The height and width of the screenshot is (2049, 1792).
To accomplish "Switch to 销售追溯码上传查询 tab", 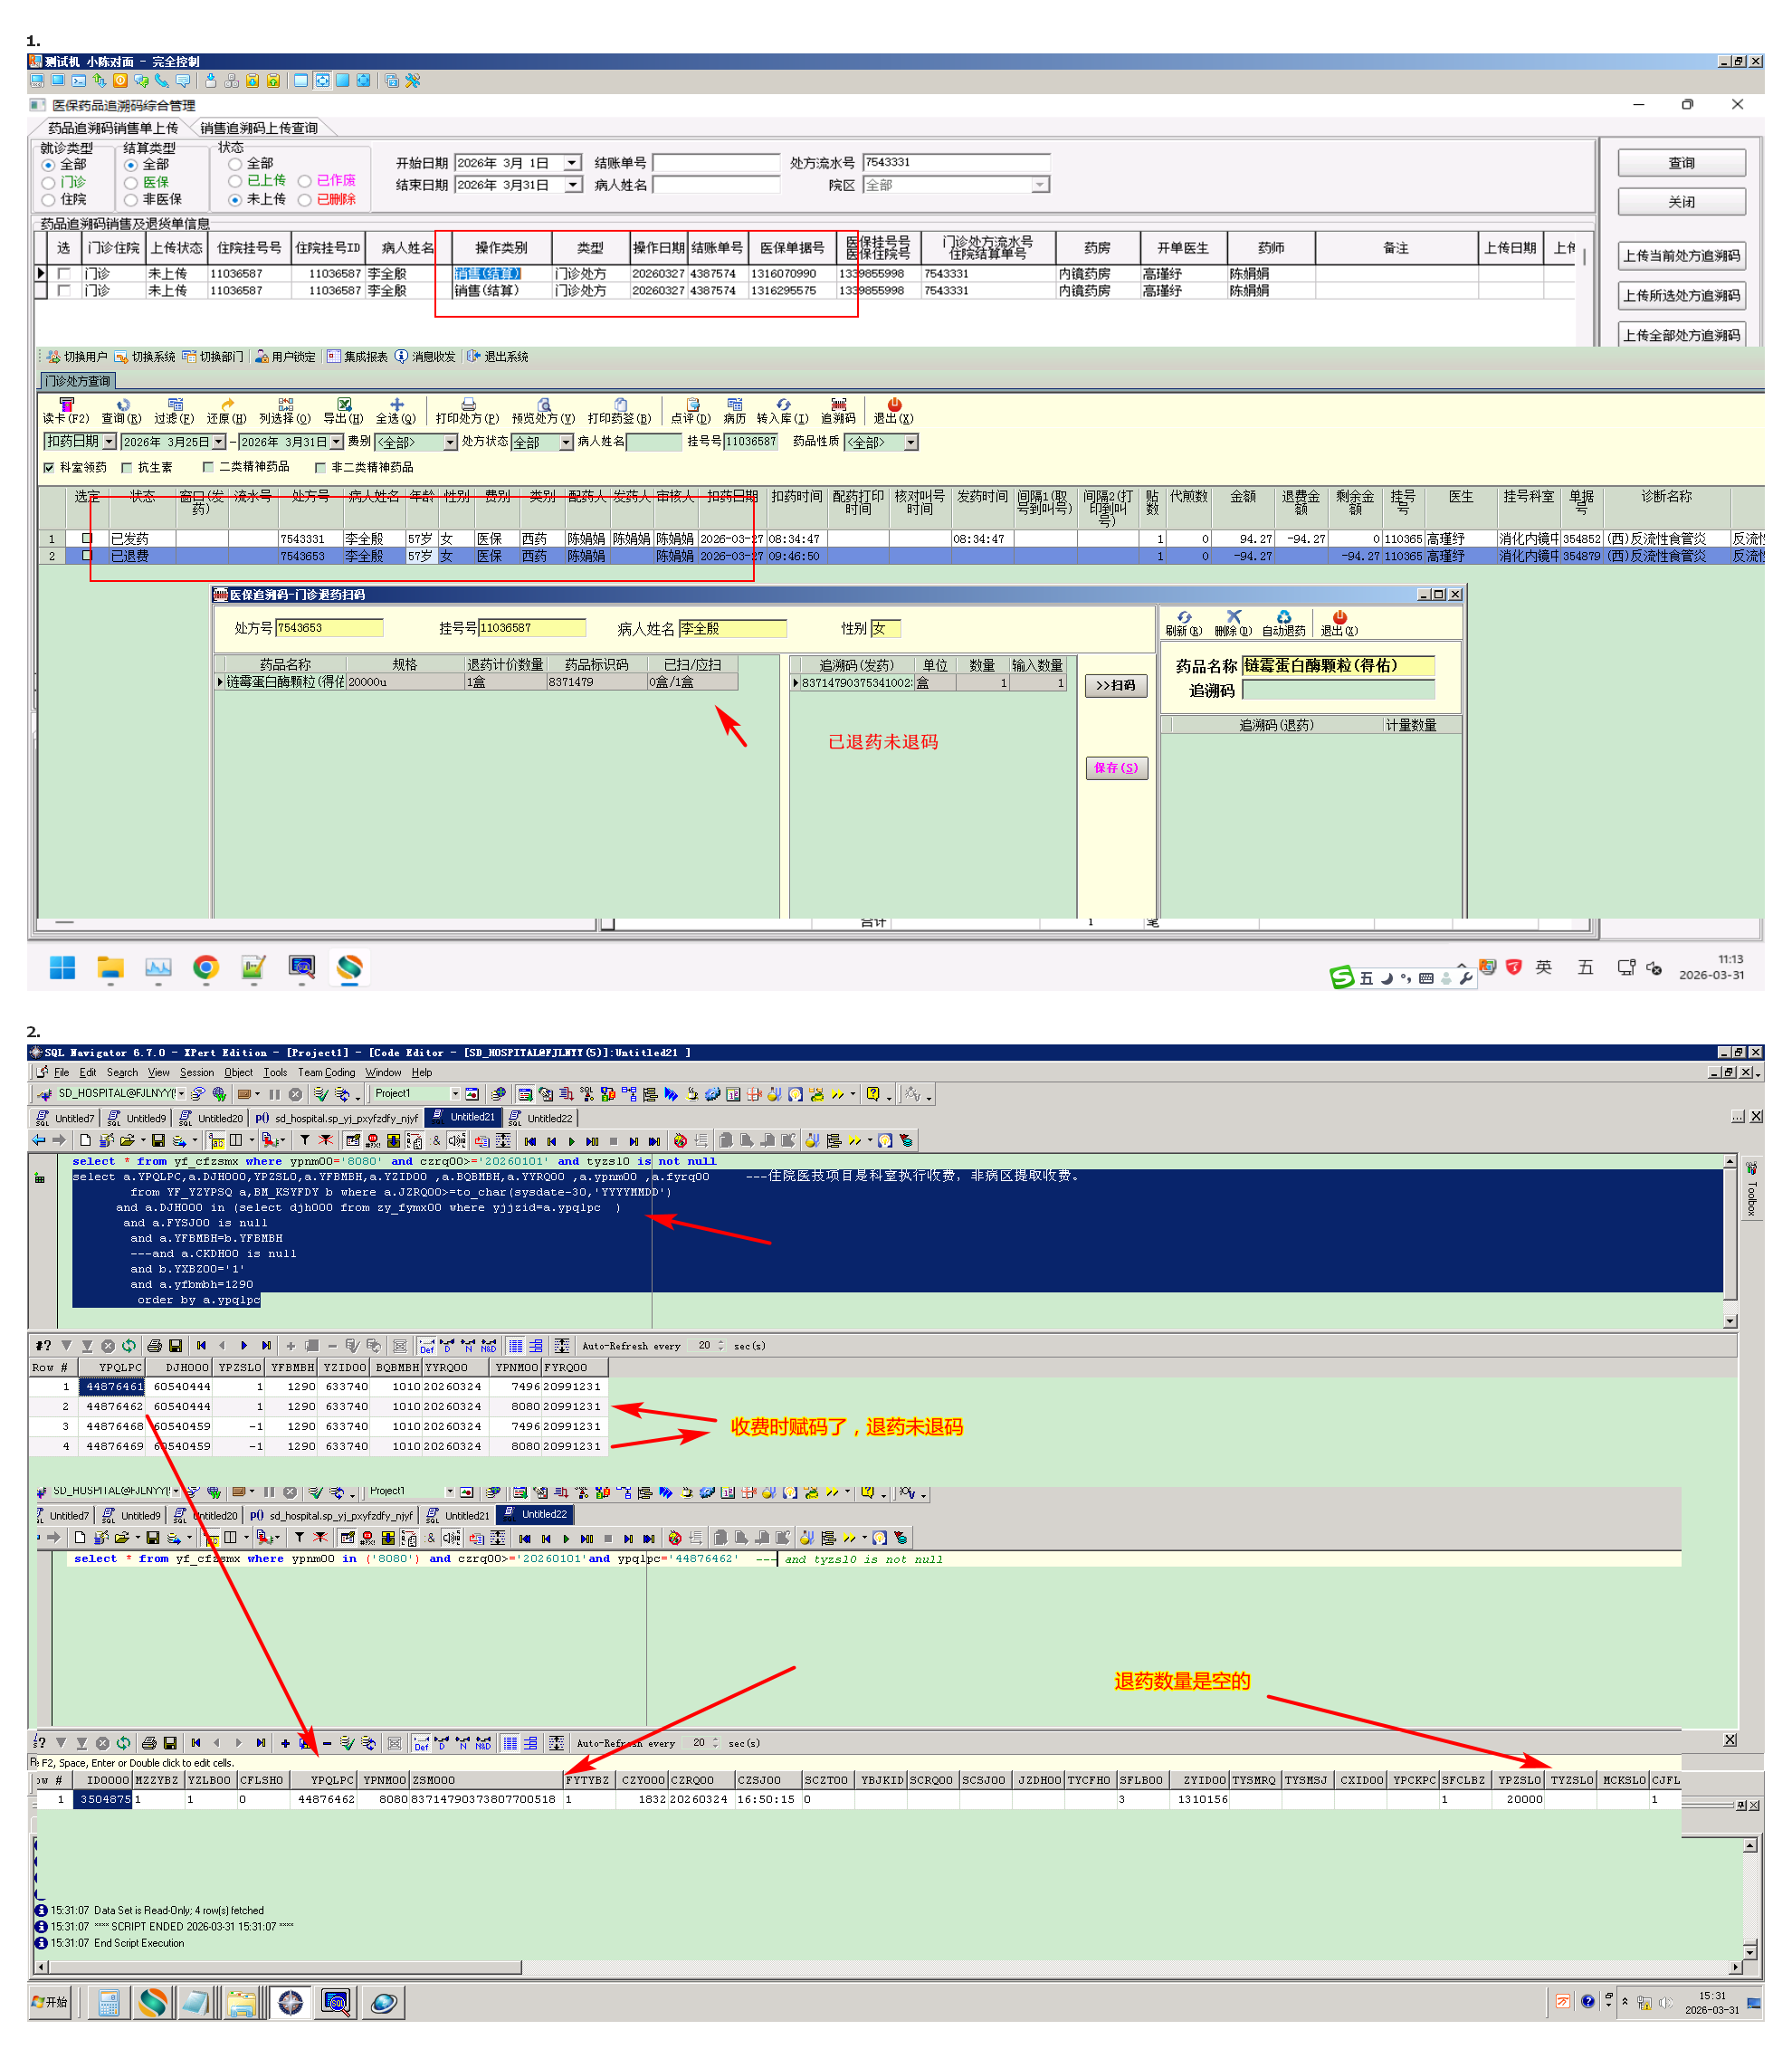I will pyautogui.click(x=258, y=129).
